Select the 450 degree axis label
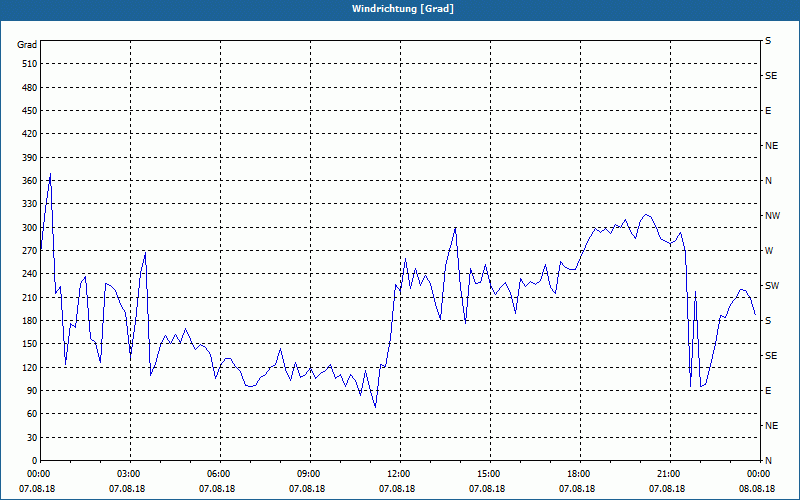The image size is (800, 500). point(30,111)
